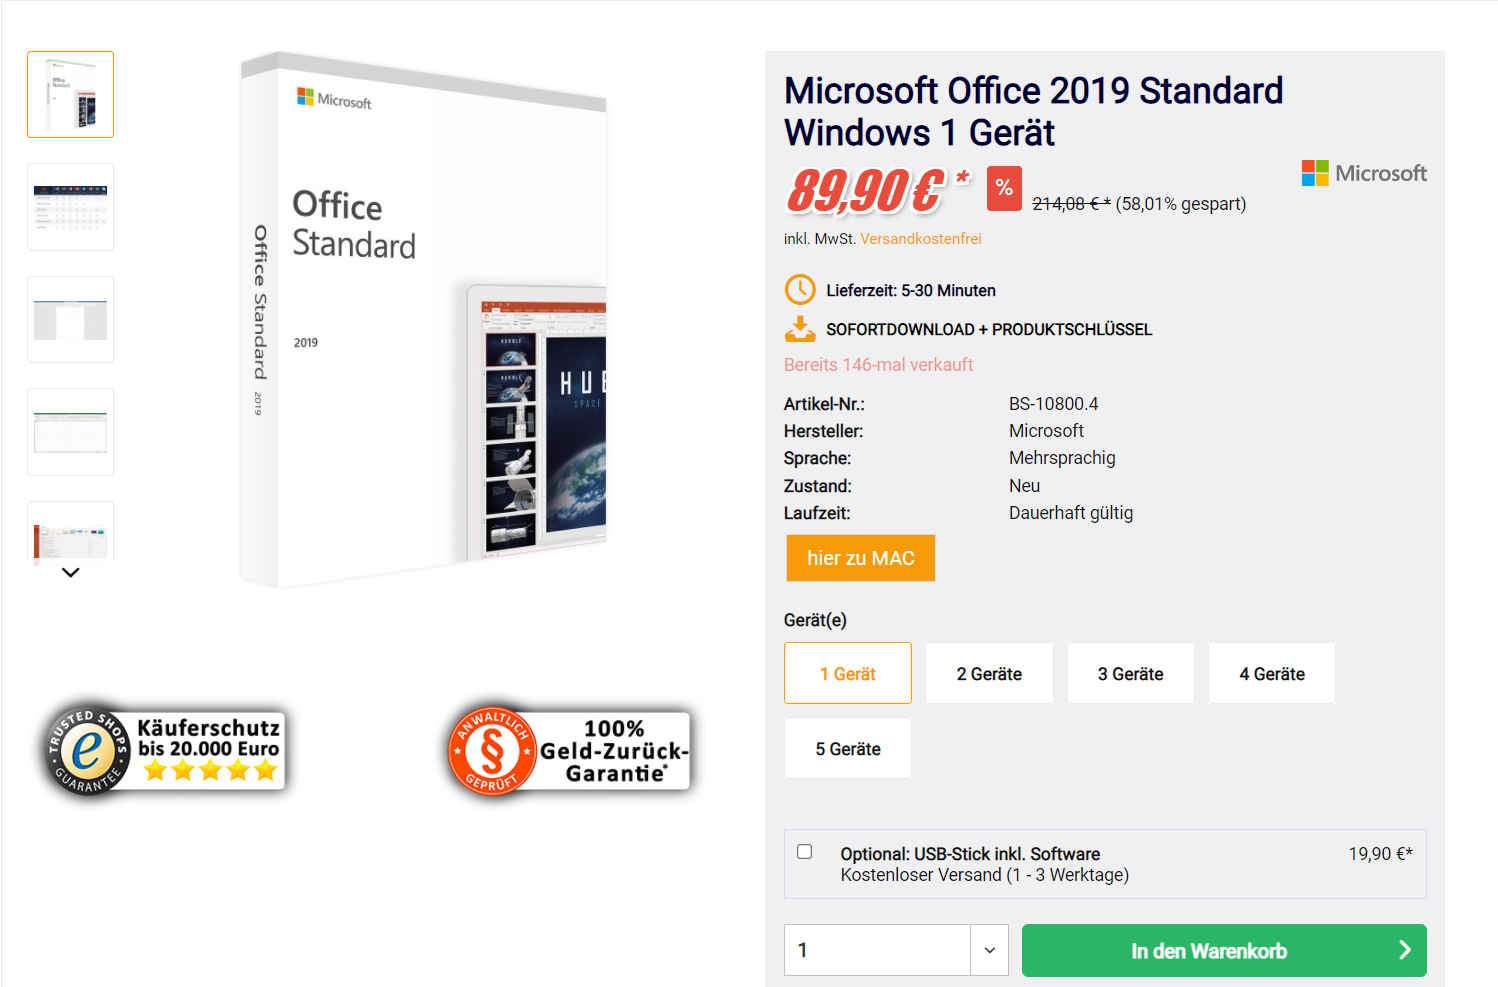Open the Trusted Shops Käuferschutz badge
Screen dimensions: 1498x987
coord(166,749)
